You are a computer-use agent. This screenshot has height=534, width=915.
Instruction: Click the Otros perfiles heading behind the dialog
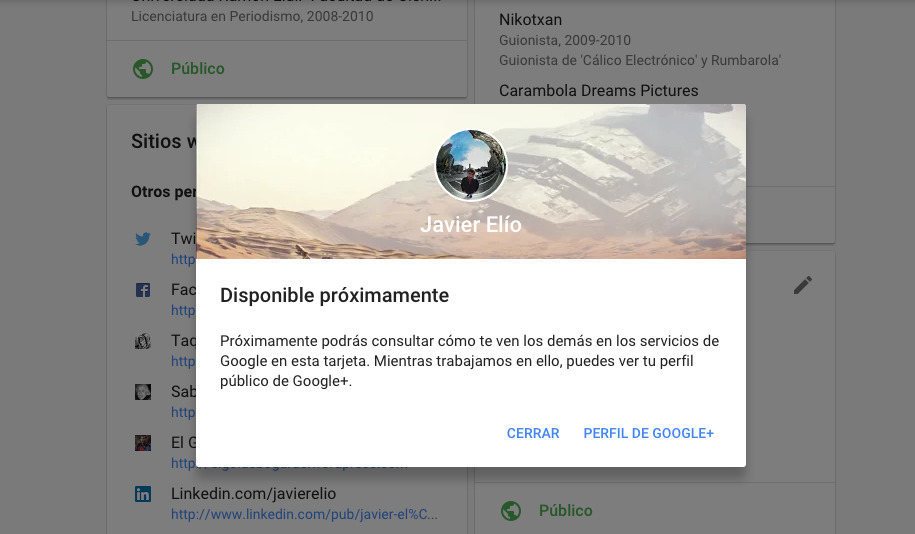[164, 191]
